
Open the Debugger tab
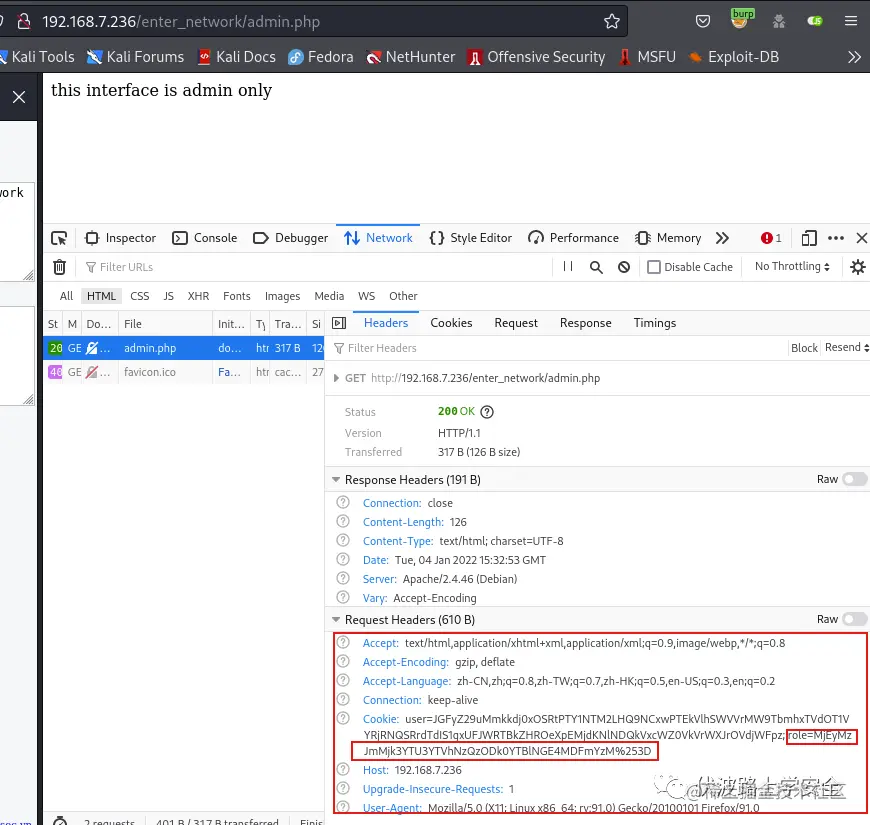291,238
